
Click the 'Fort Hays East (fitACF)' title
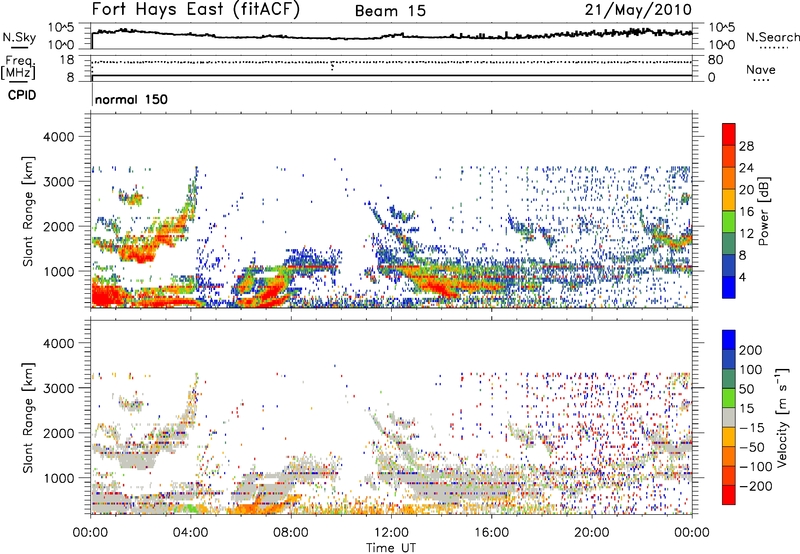pos(196,9)
